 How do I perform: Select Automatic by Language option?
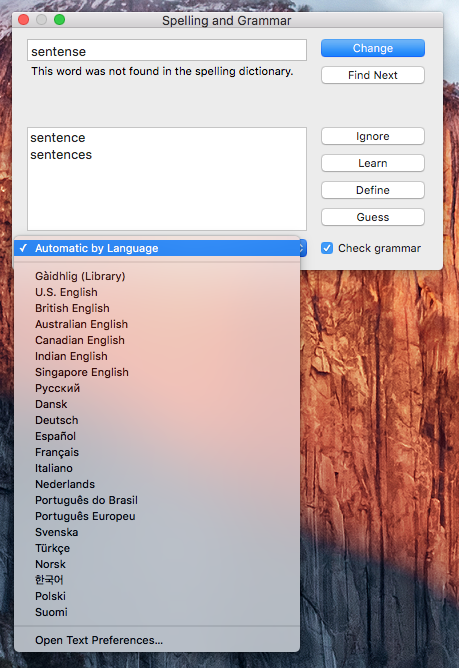pos(157,248)
